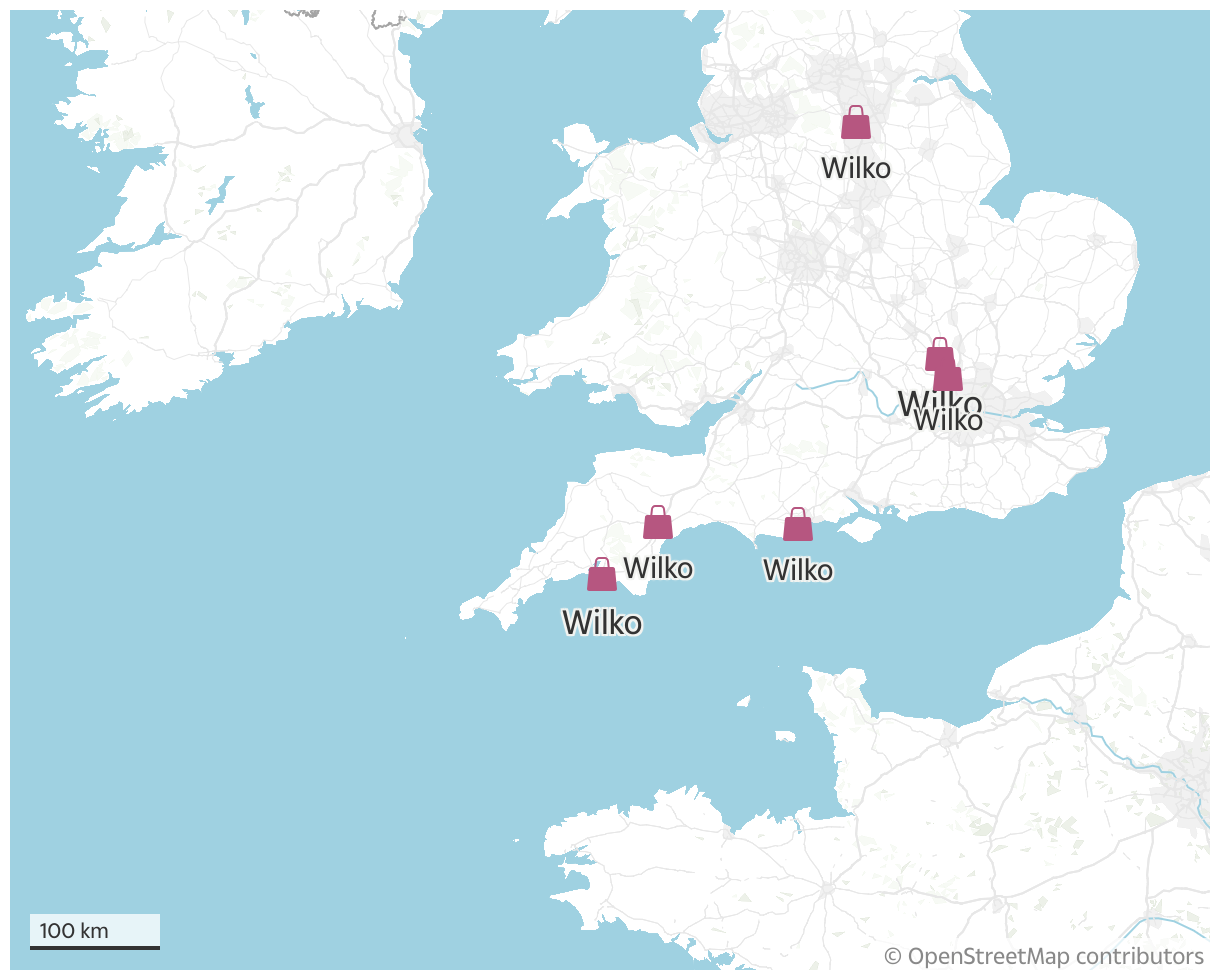Click the northernmost Wilko shopping bag marker

[x=856, y=123]
